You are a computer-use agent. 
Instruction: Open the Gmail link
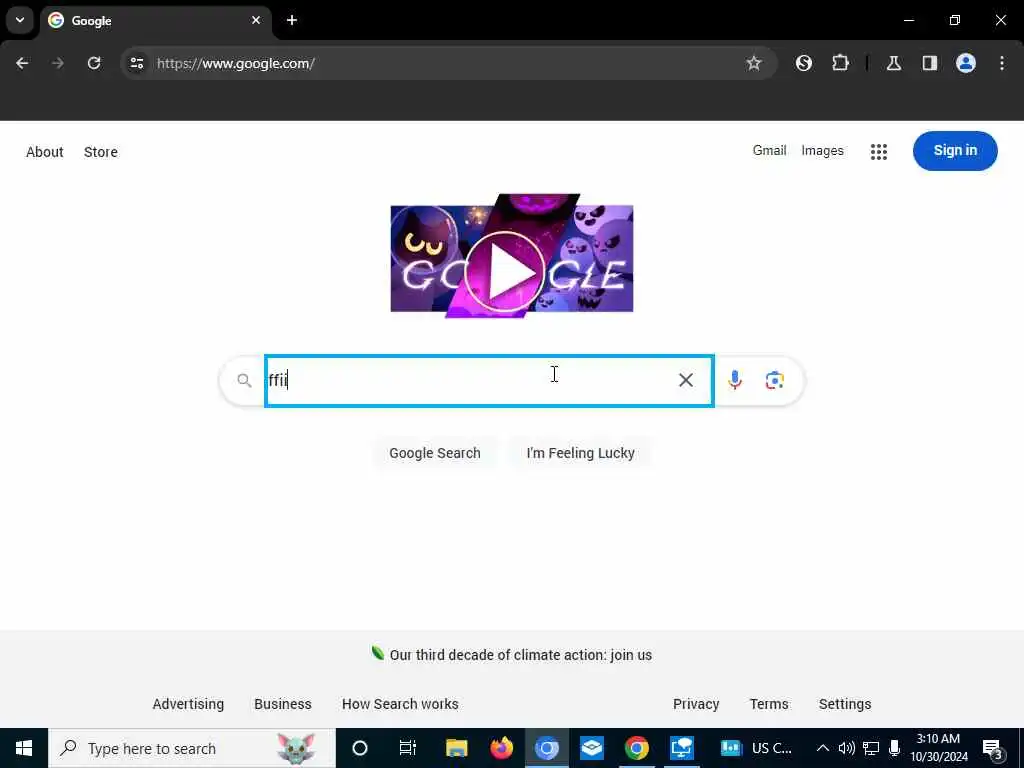(769, 151)
